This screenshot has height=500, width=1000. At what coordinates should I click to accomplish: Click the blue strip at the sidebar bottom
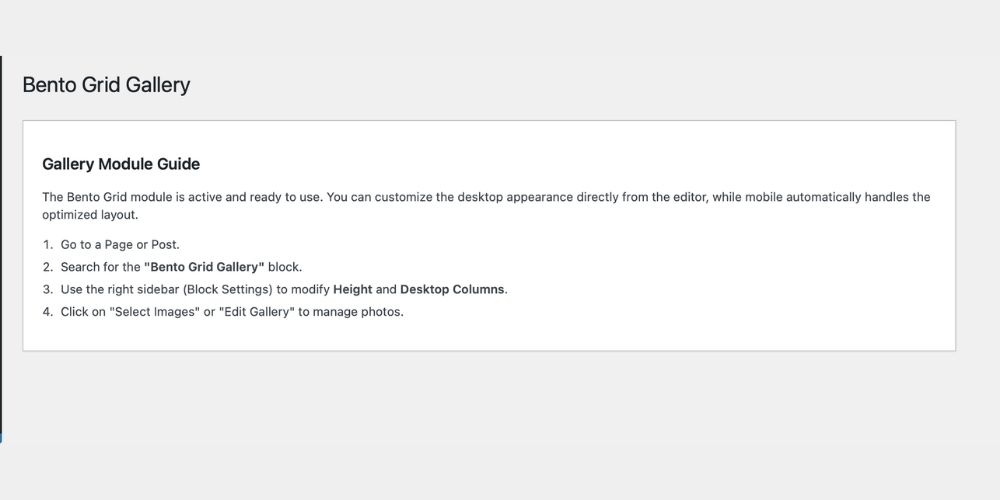click(x=1, y=437)
